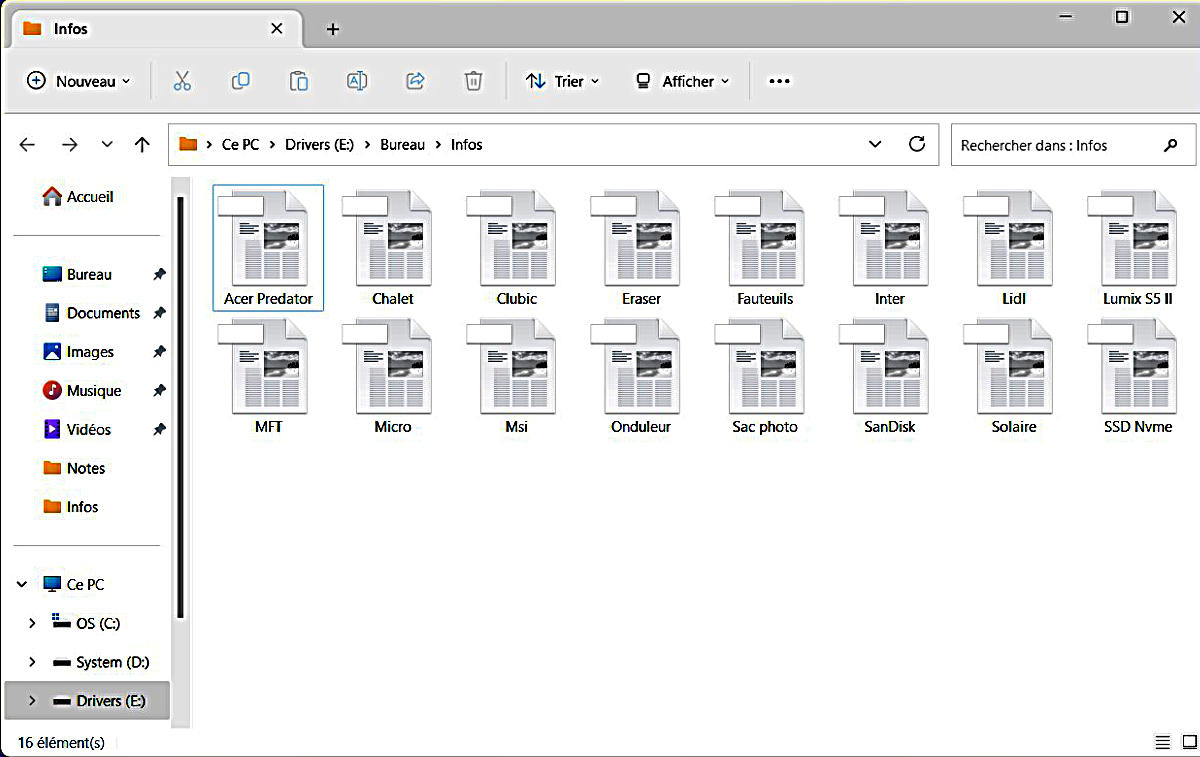The height and width of the screenshot is (757, 1200).
Task: Switch to details list view
Action: coord(1162,742)
